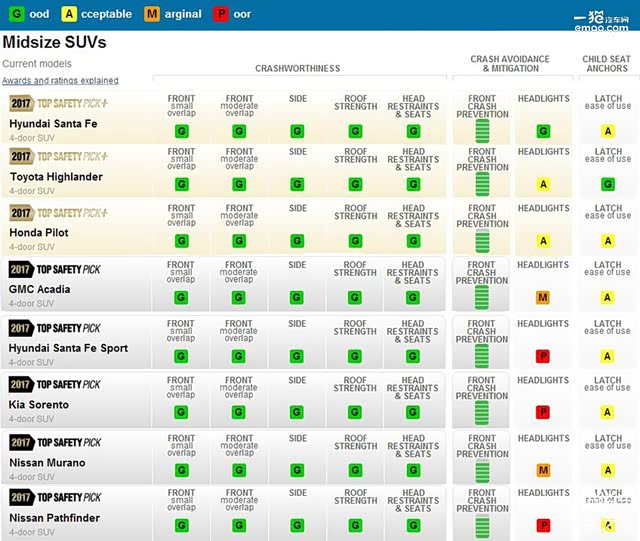Screen dimensions: 640x541
Task: Select Toyota Highlander LATCH Good rating icon
Action: click(x=608, y=184)
